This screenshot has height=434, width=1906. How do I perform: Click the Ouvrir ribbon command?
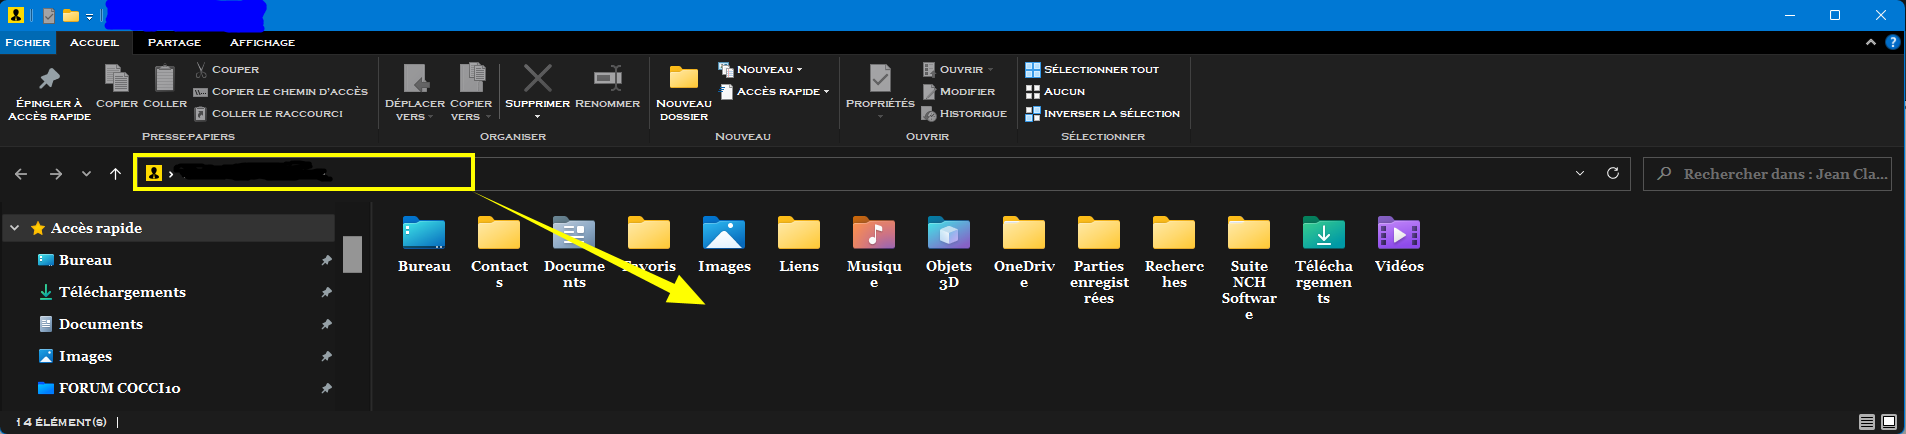(958, 69)
